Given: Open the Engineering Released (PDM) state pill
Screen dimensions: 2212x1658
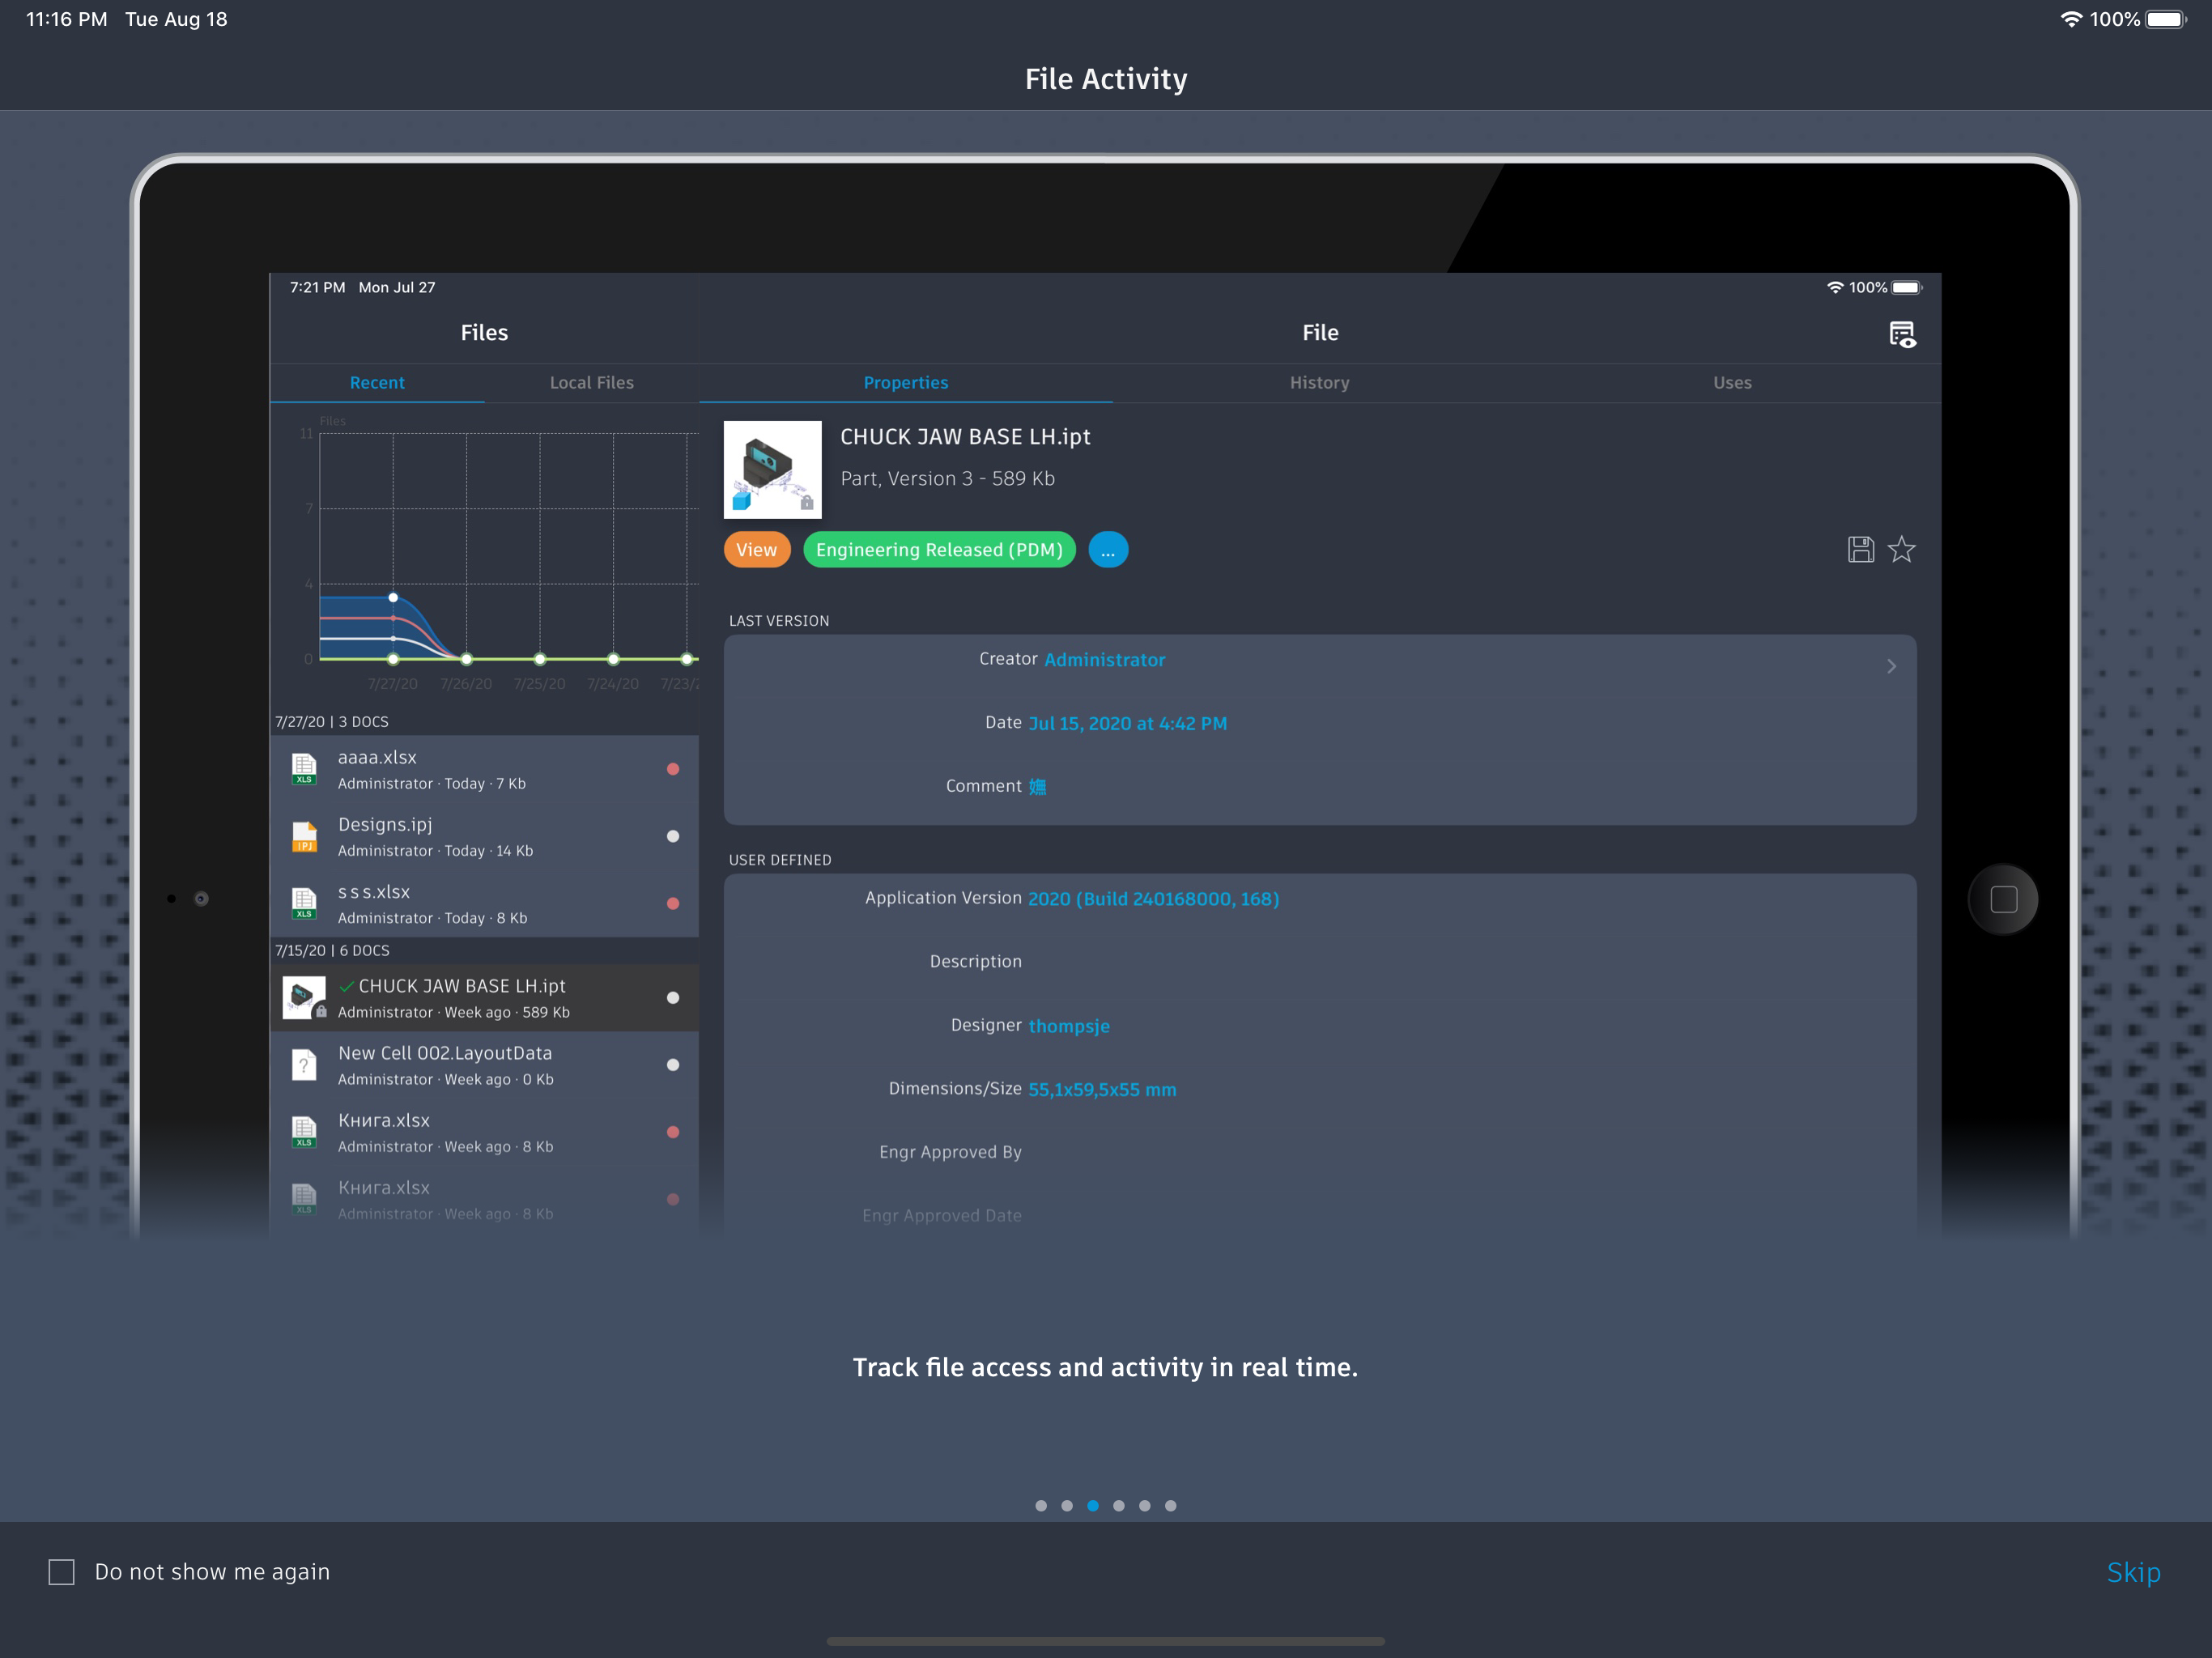Looking at the screenshot, I should point(938,550).
